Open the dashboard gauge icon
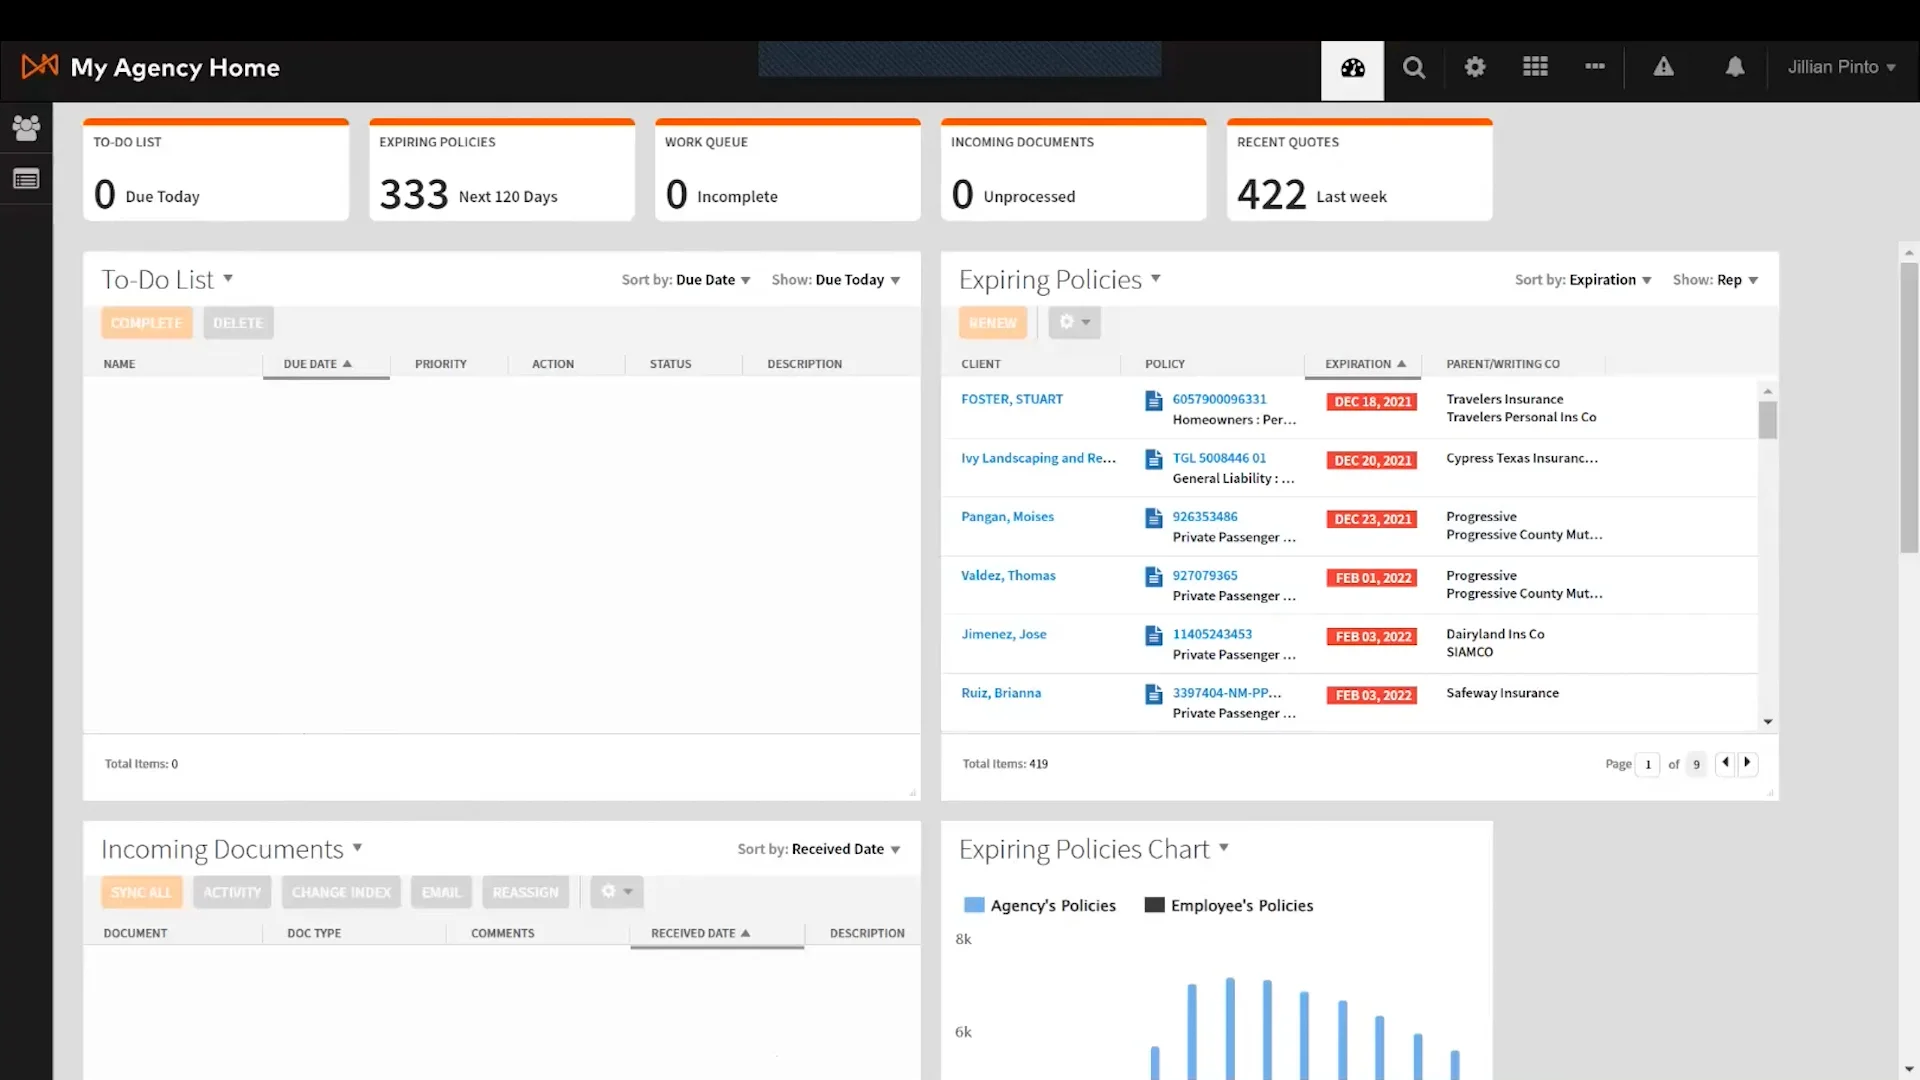This screenshot has width=1920, height=1080. coord(1352,68)
